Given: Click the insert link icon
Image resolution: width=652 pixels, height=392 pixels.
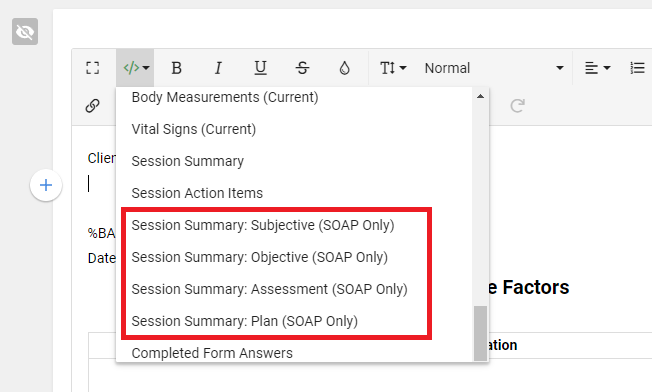Looking at the screenshot, I should tap(92, 106).
